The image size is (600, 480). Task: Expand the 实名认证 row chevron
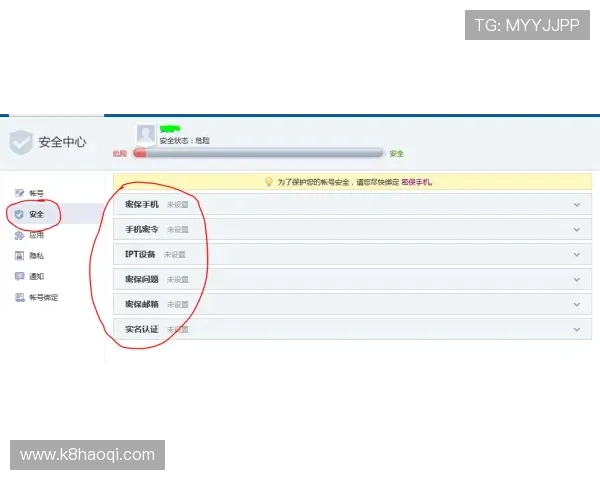[576, 329]
